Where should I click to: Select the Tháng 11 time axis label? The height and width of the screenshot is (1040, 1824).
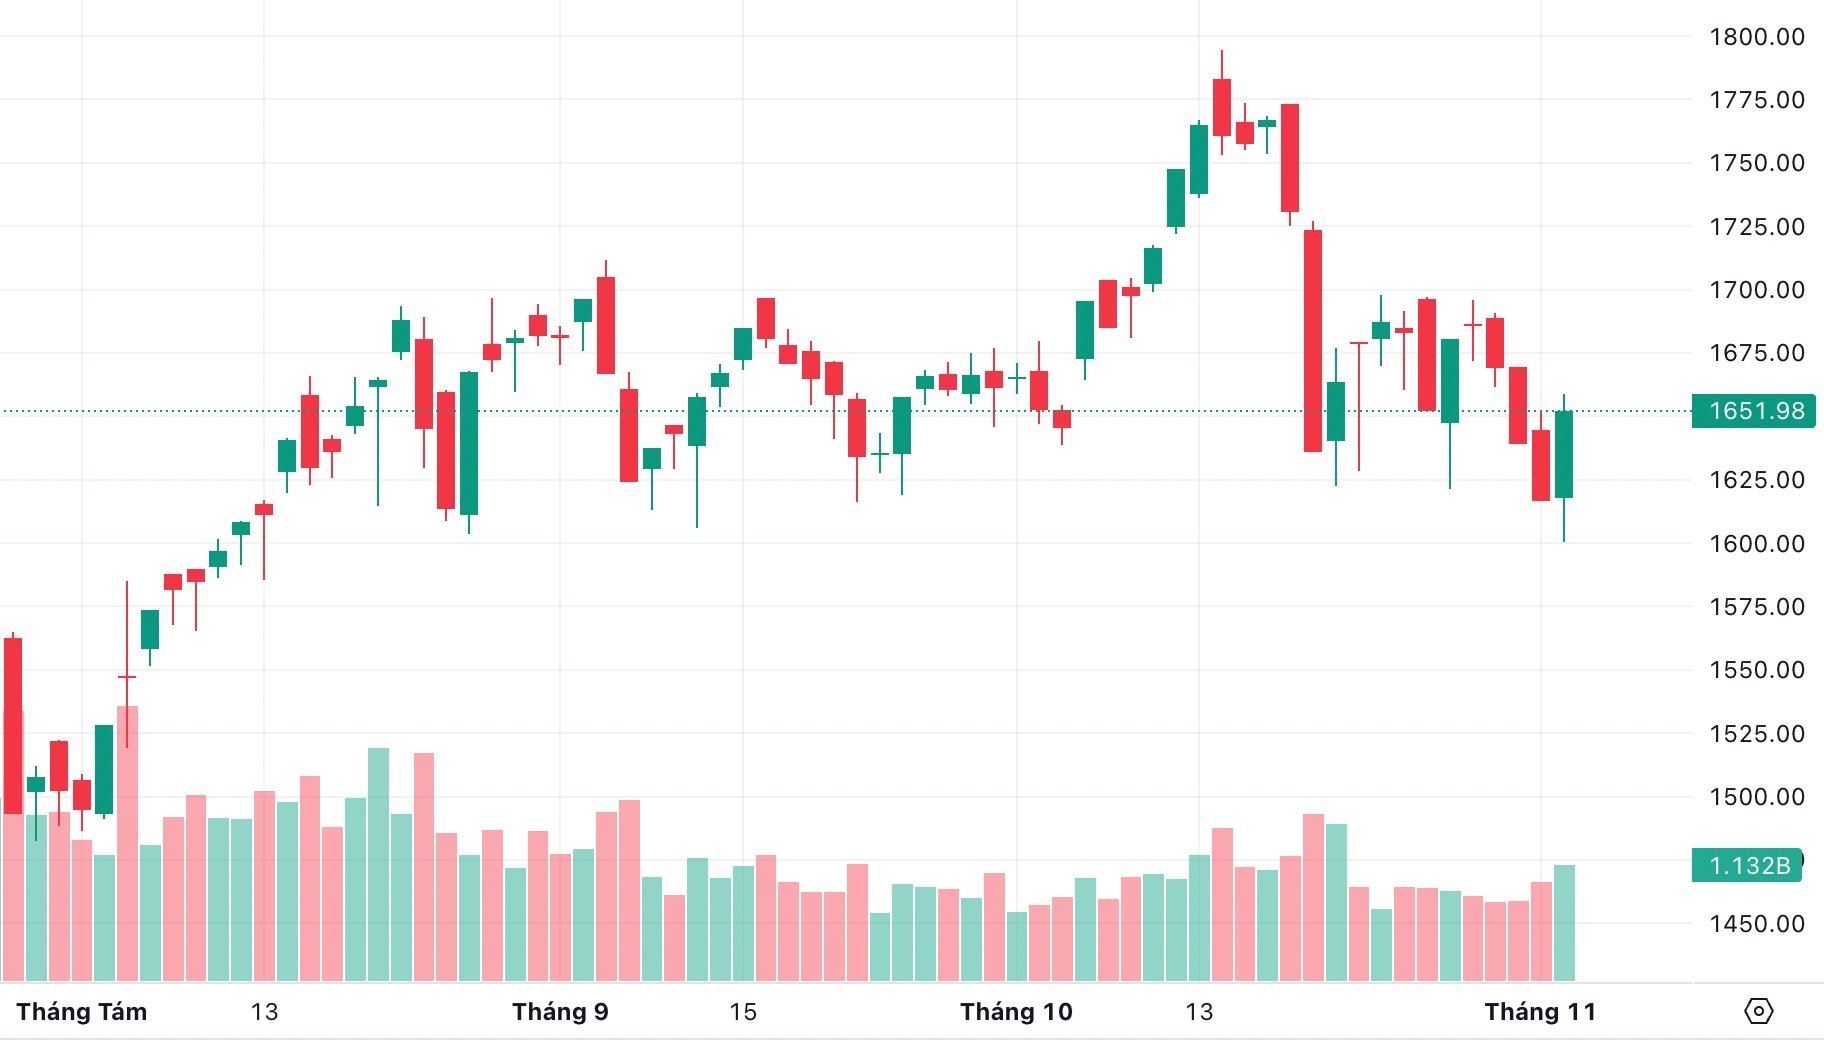[1540, 1012]
